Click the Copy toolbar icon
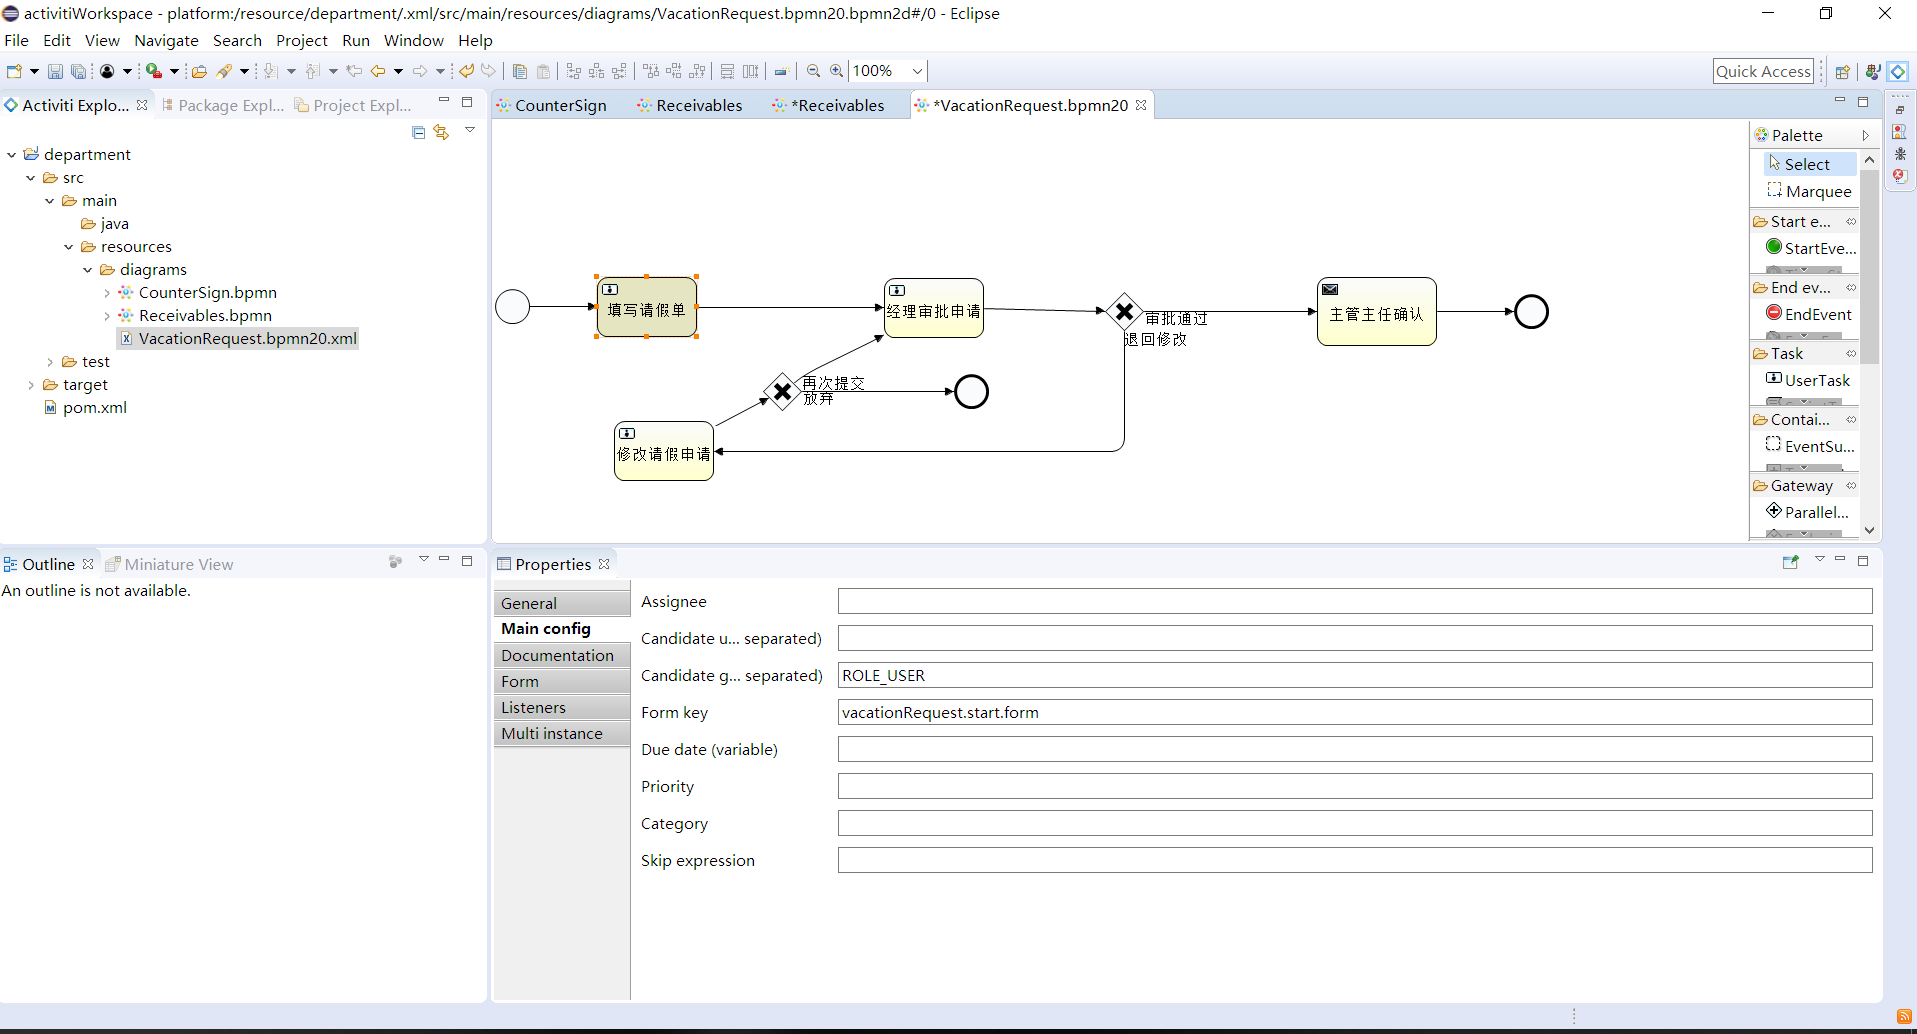This screenshot has width=1917, height=1034. click(x=520, y=71)
